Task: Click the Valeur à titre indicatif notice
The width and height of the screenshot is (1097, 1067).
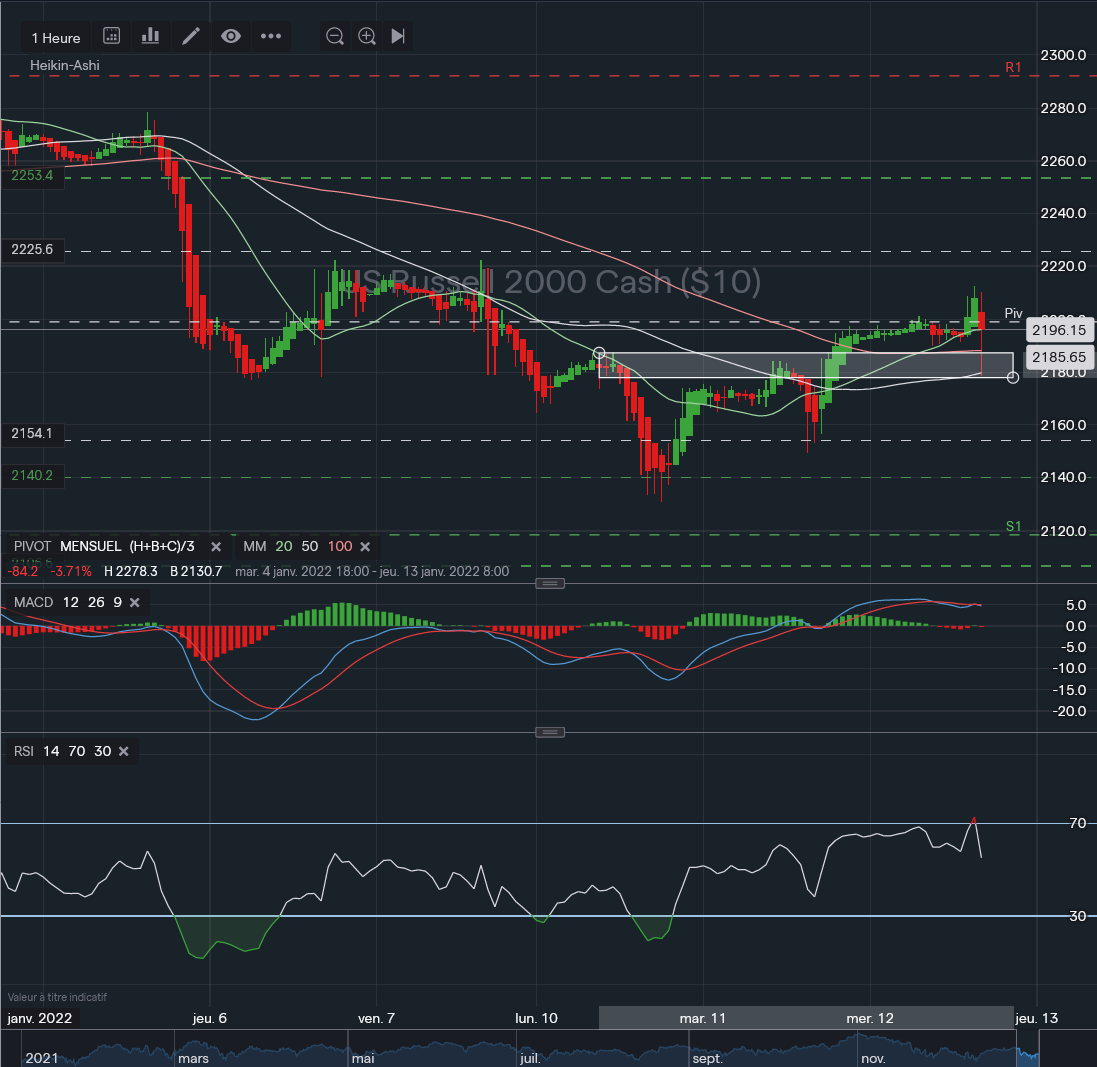Action: [x=57, y=997]
